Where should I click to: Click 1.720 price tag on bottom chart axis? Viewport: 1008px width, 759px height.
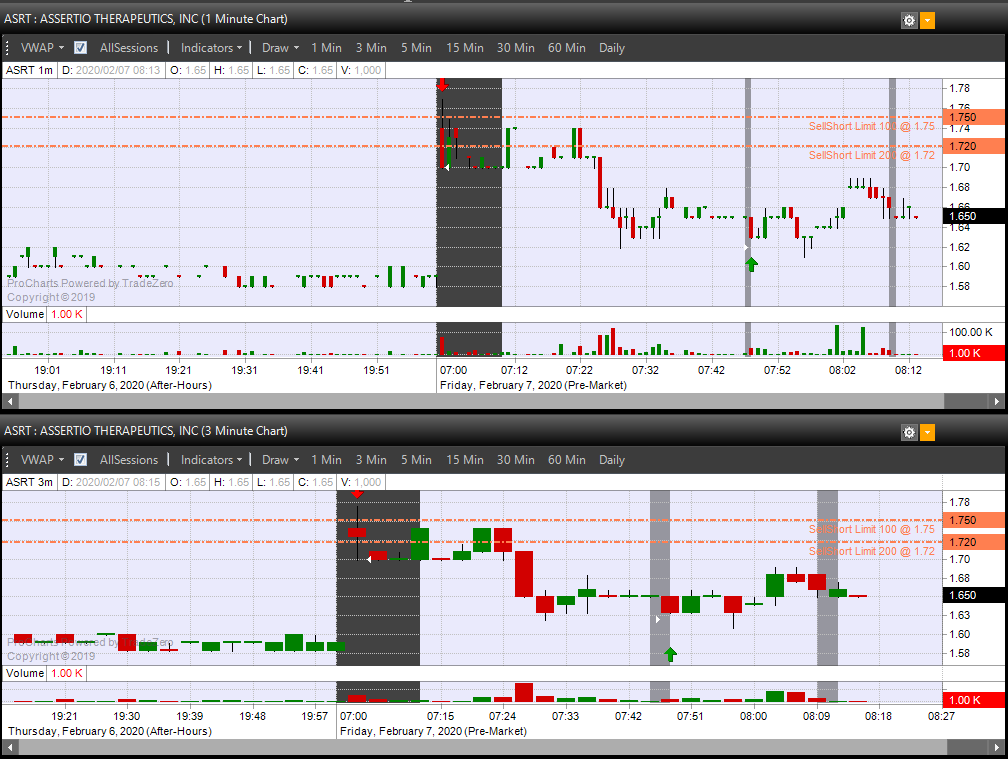tap(973, 542)
